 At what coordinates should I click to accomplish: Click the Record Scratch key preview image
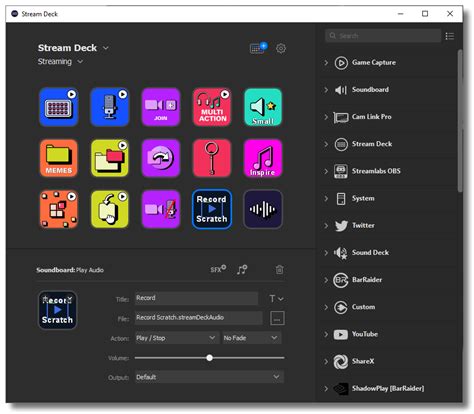click(57, 310)
